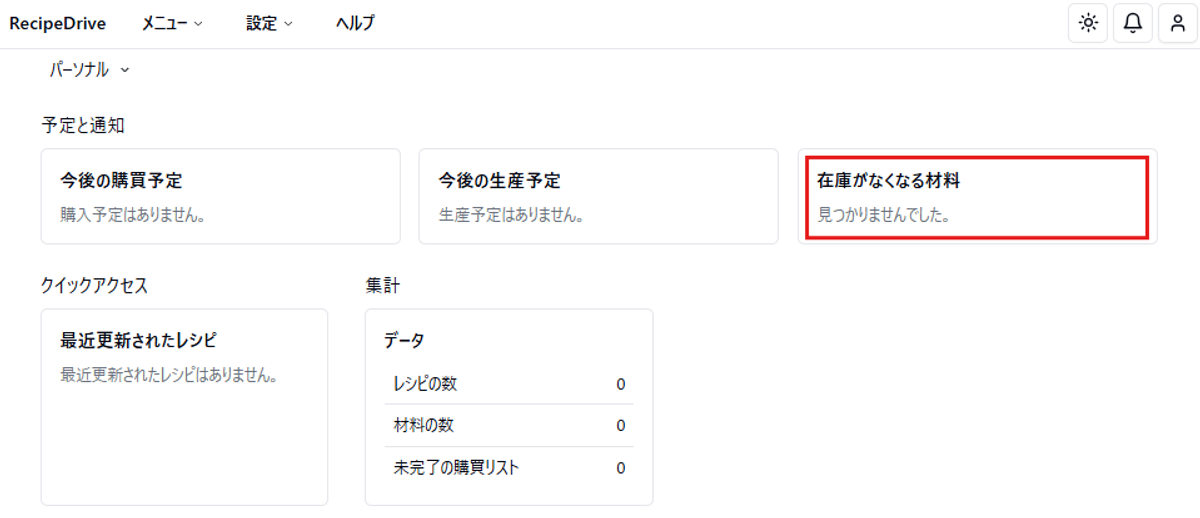This screenshot has width=1200, height=518.
Task: Click the chevron beside パーソナル
Action: coord(124,71)
